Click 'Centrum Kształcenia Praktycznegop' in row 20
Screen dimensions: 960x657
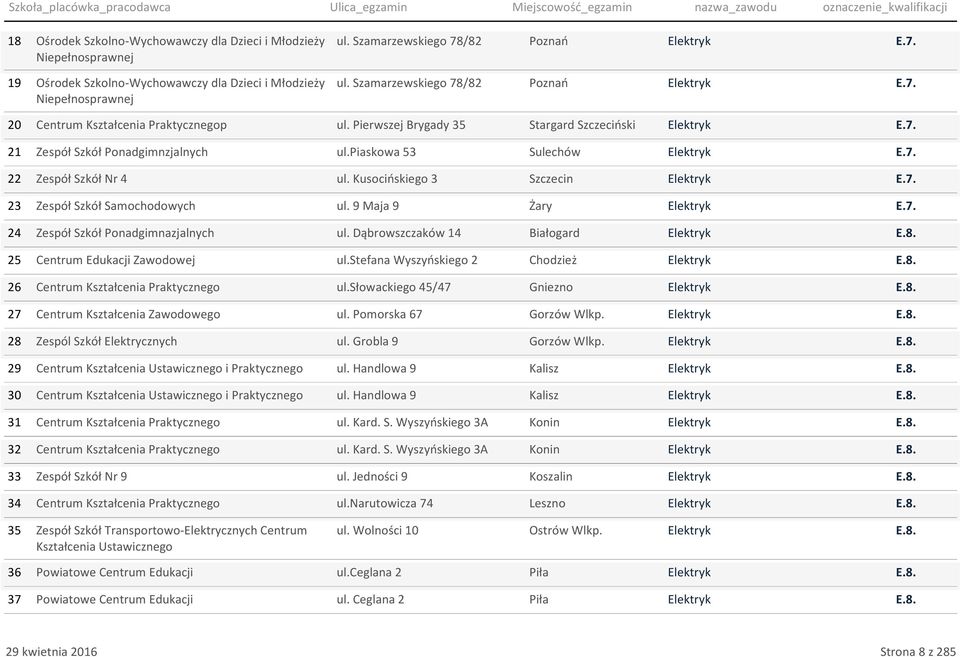click(131, 125)
